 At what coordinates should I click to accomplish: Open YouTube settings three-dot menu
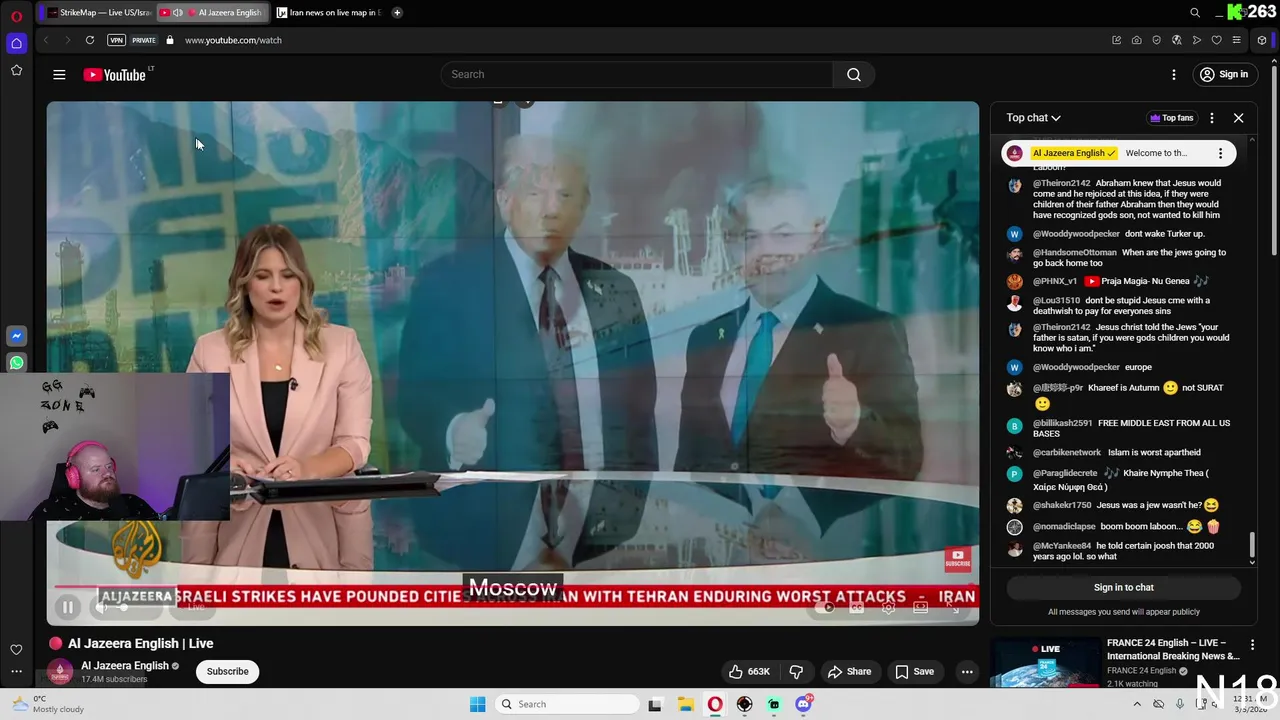pyautogui.click(x=1174, y=74)
